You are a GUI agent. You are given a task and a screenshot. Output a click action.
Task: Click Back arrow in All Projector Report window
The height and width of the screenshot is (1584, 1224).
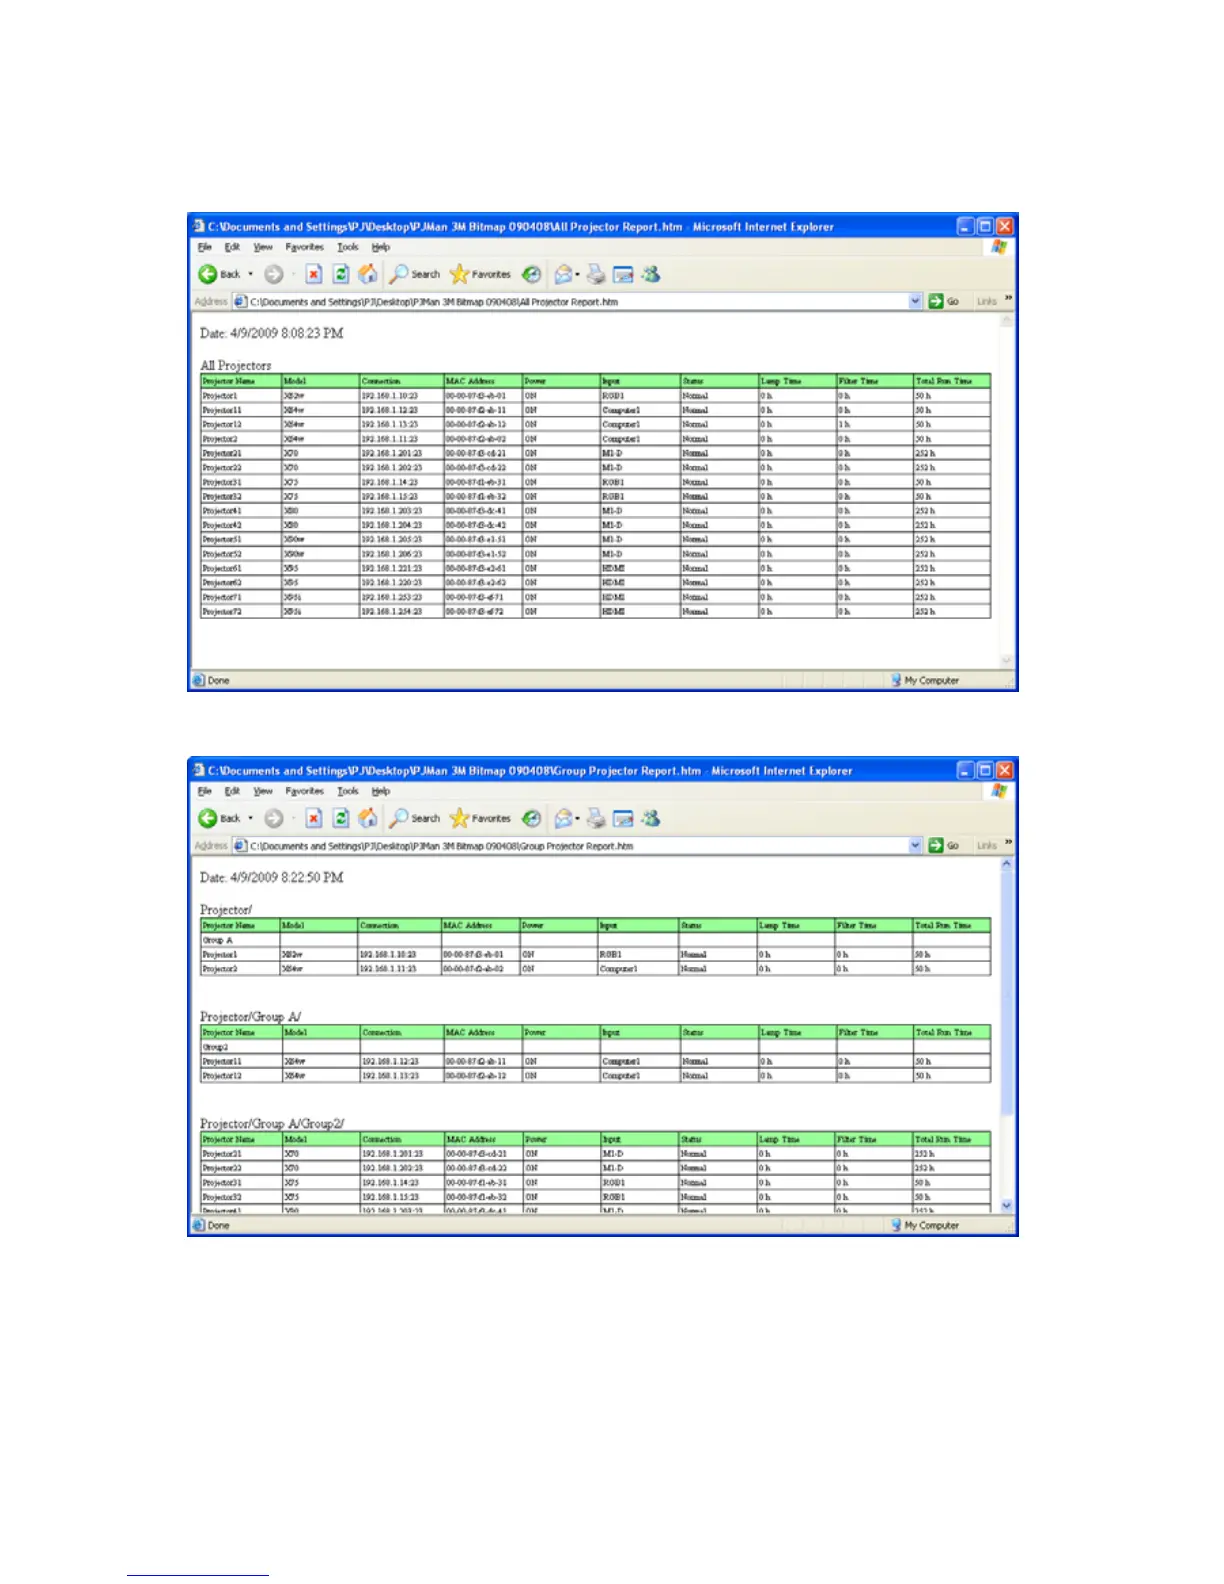208,274
